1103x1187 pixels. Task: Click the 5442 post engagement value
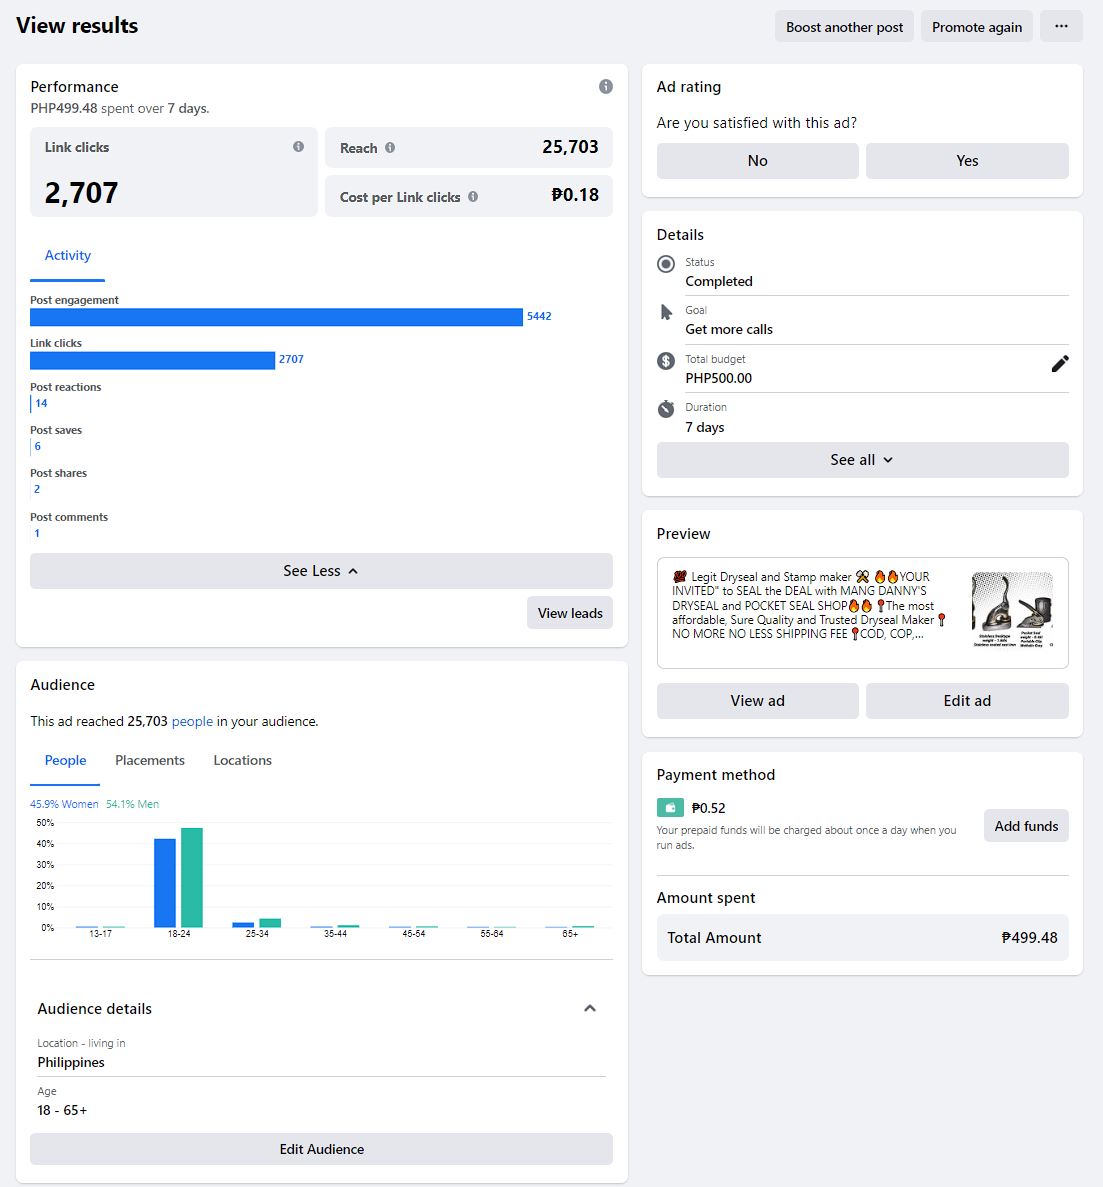pos(539,316)
